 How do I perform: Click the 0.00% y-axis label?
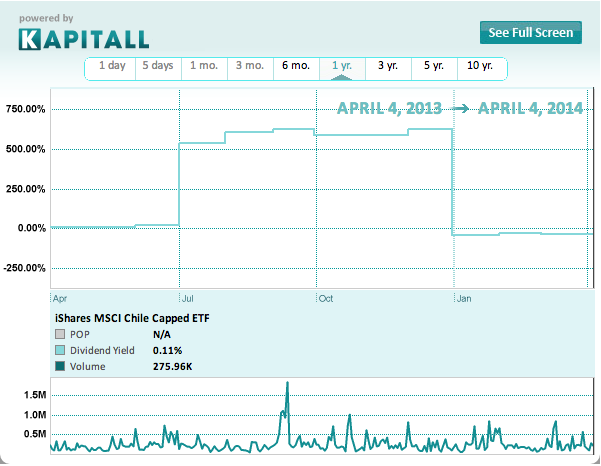31,228
